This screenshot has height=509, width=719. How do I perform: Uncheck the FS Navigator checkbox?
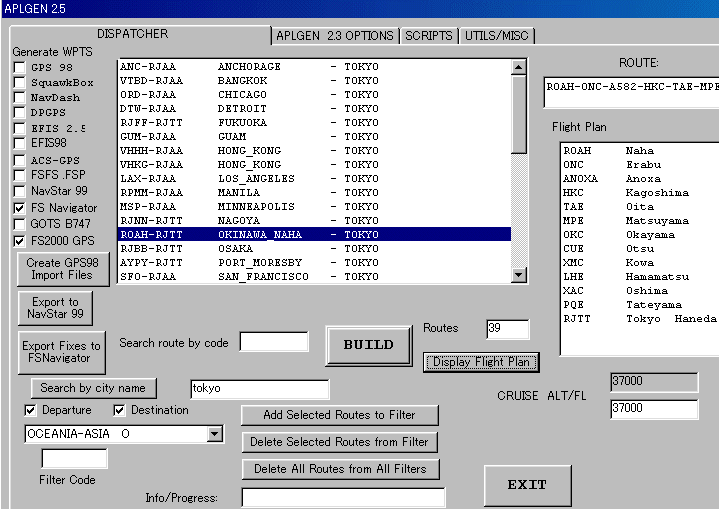20,208
